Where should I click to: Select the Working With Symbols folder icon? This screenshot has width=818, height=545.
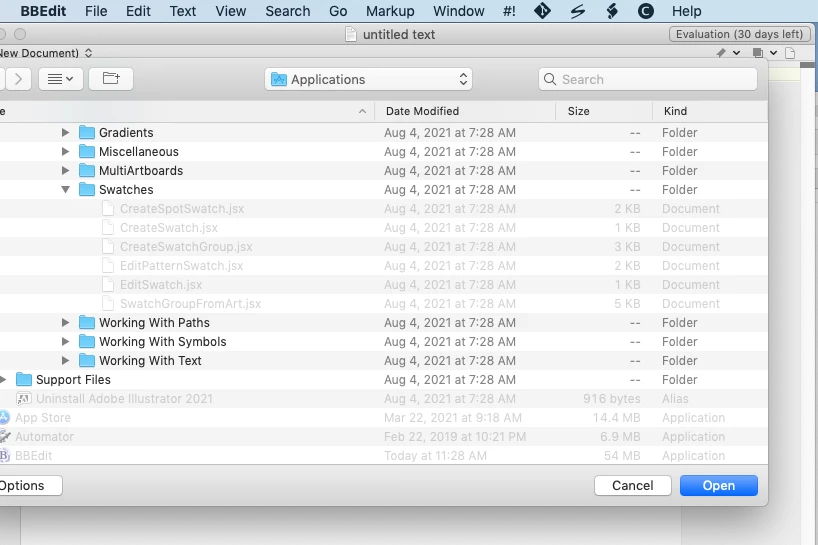pyautogui.click(x=87, y=342)
